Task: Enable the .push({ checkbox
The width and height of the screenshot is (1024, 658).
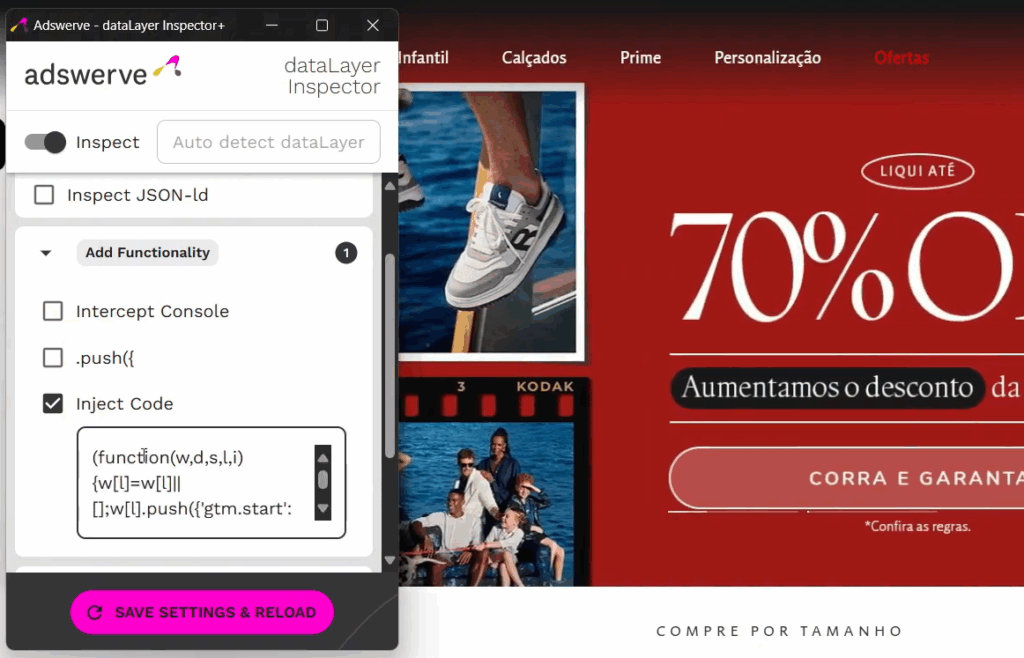Action: point(53,358)
